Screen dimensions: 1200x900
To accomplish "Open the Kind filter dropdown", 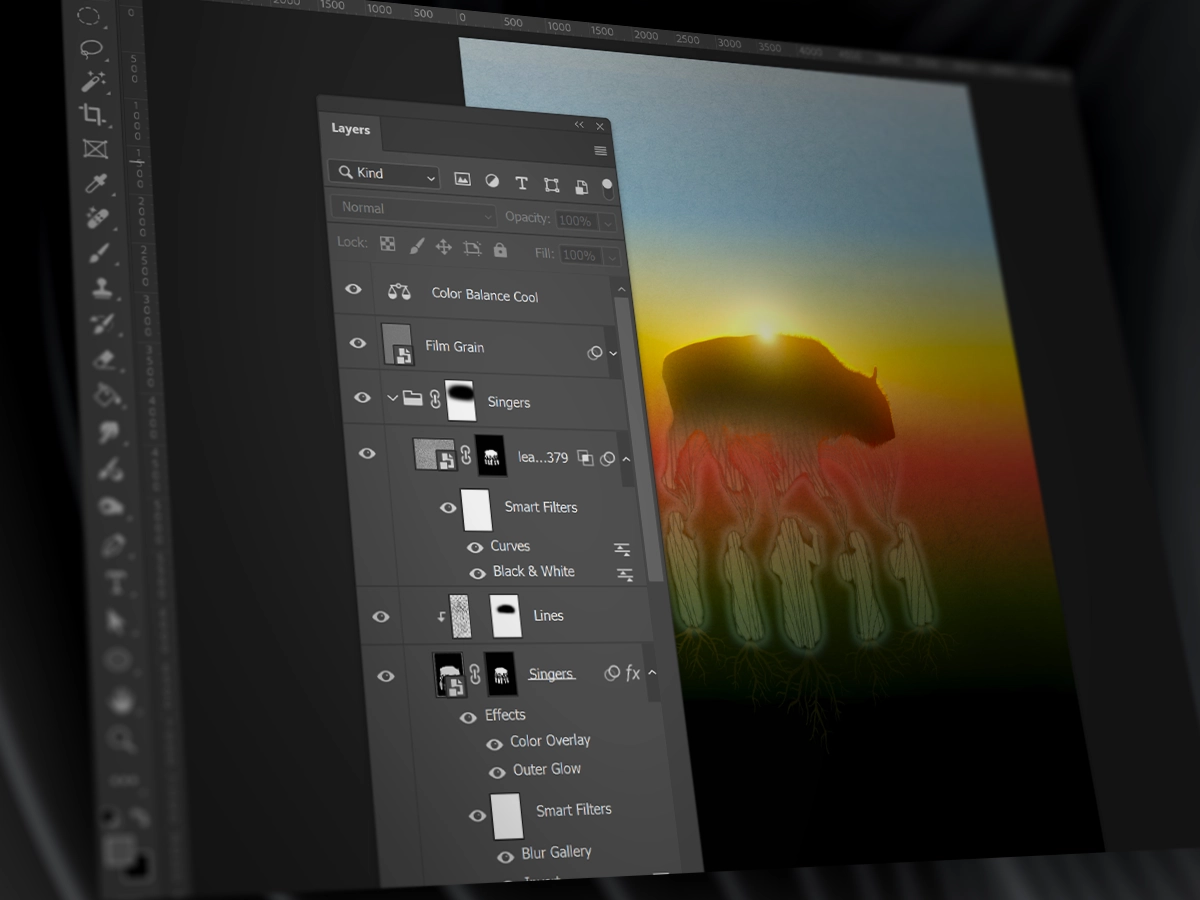I will coord(384,174).
